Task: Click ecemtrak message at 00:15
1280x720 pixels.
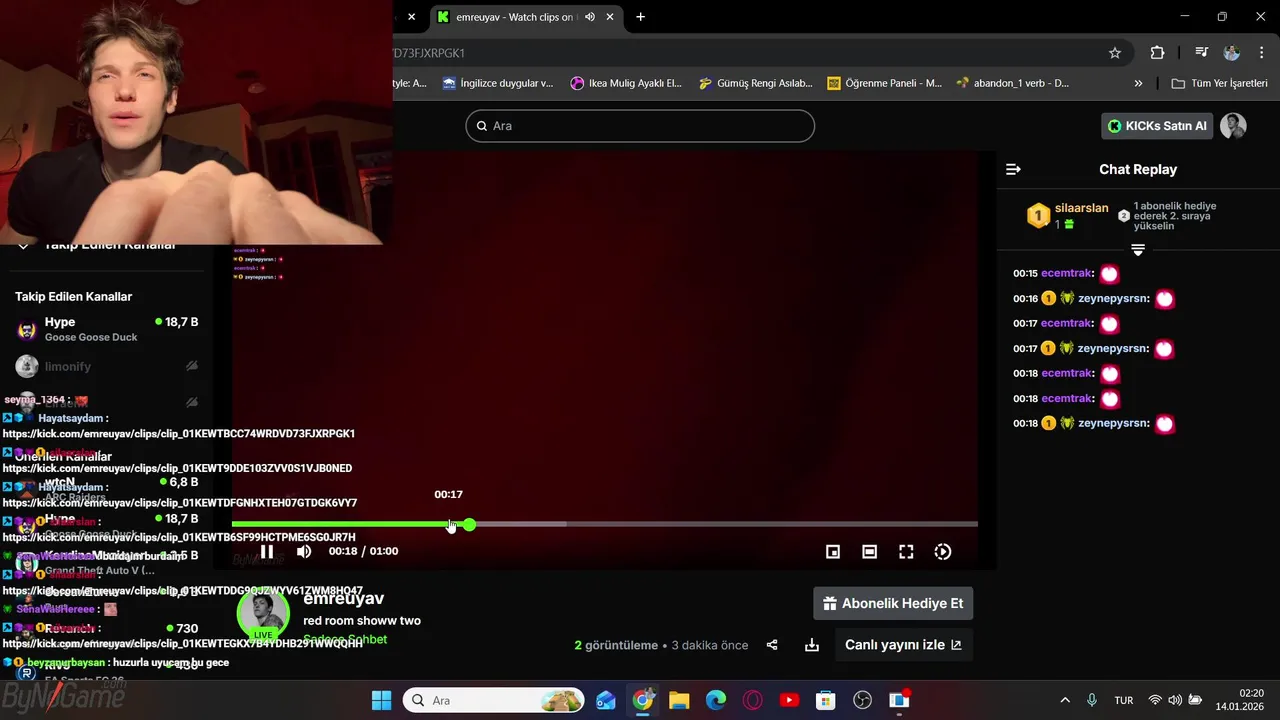Action: point(1066,274)
